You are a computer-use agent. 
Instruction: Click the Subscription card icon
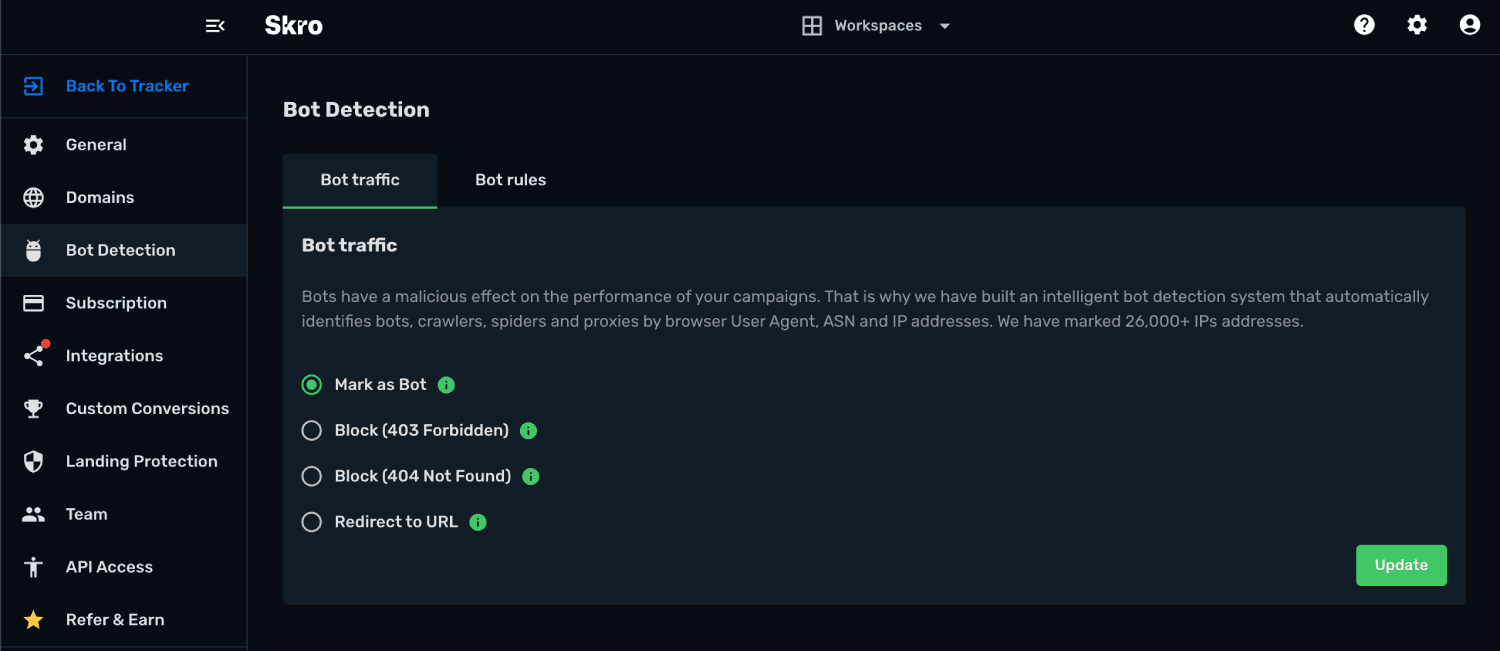33,303
